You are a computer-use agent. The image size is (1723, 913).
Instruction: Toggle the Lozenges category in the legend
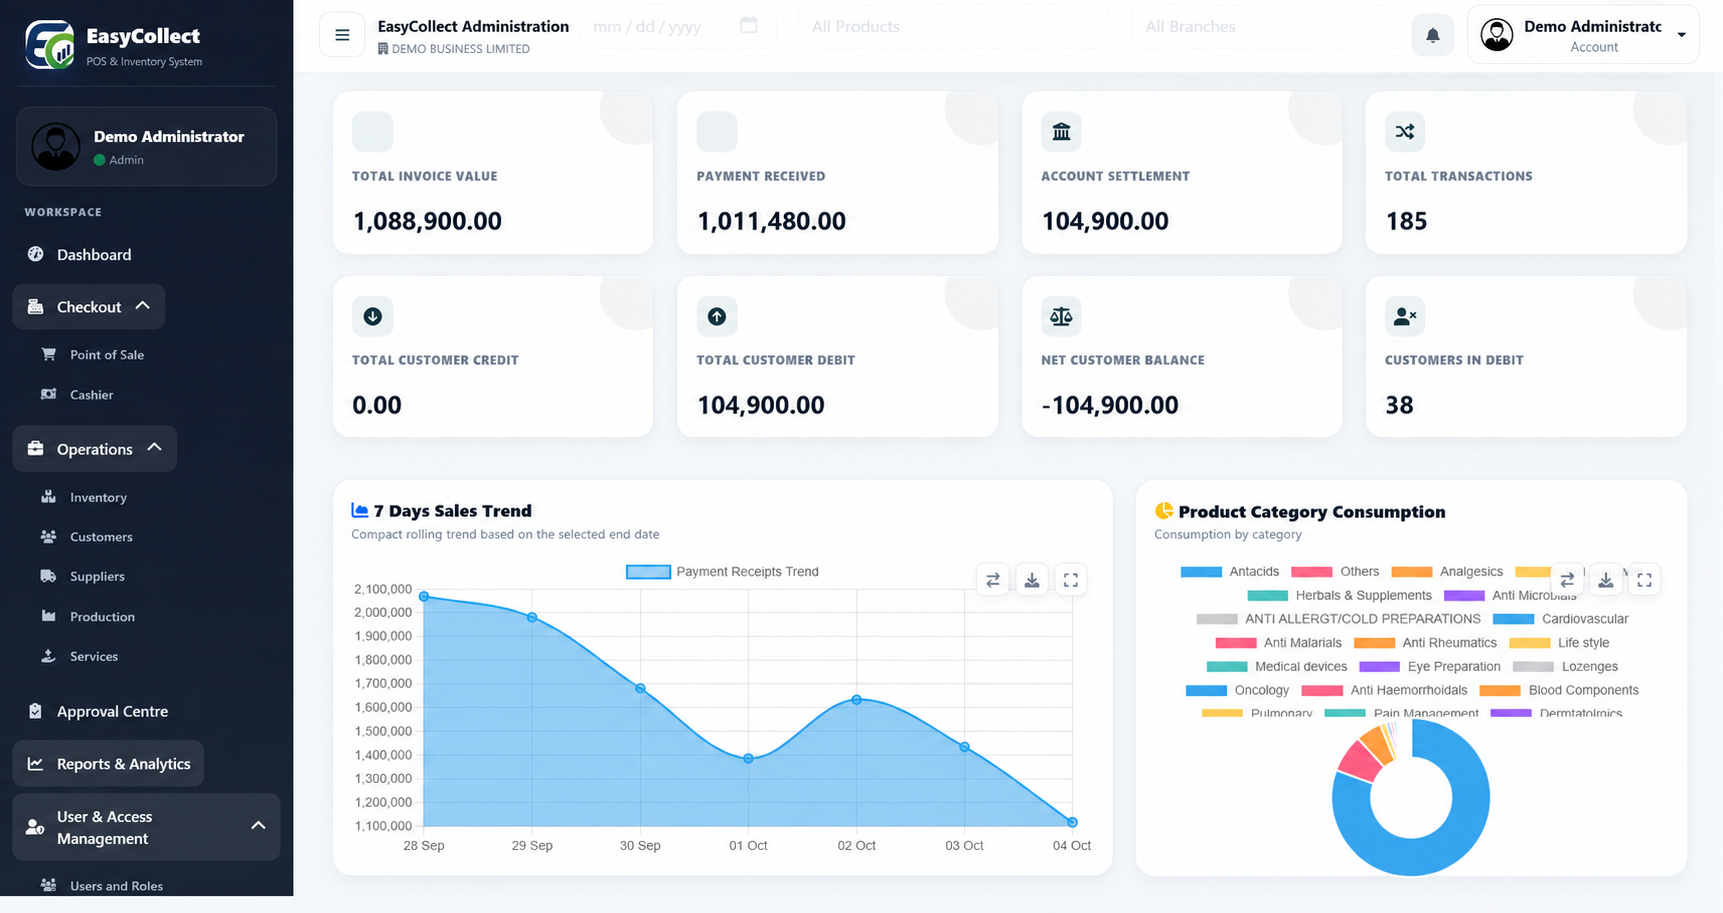(1565, 667)
